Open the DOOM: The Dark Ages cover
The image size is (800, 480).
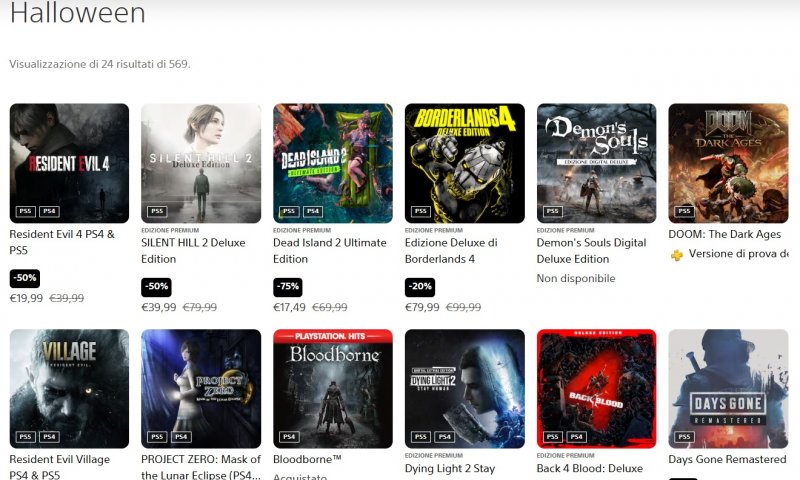click(x=728, y=163)
